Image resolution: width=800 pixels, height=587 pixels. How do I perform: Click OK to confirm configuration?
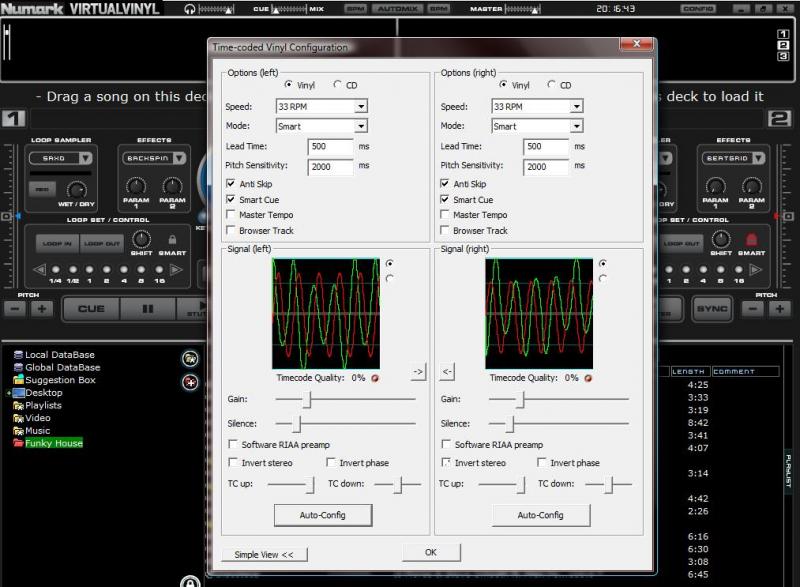[x=430, y=552]
